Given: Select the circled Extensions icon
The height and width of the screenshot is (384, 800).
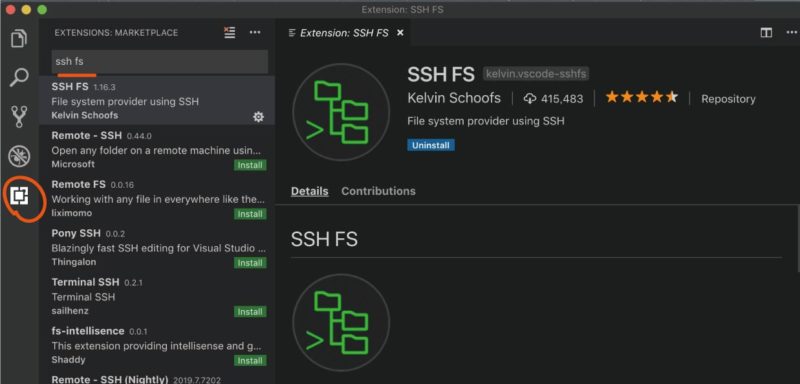Looking at the screenshot, I should point(19,196).
